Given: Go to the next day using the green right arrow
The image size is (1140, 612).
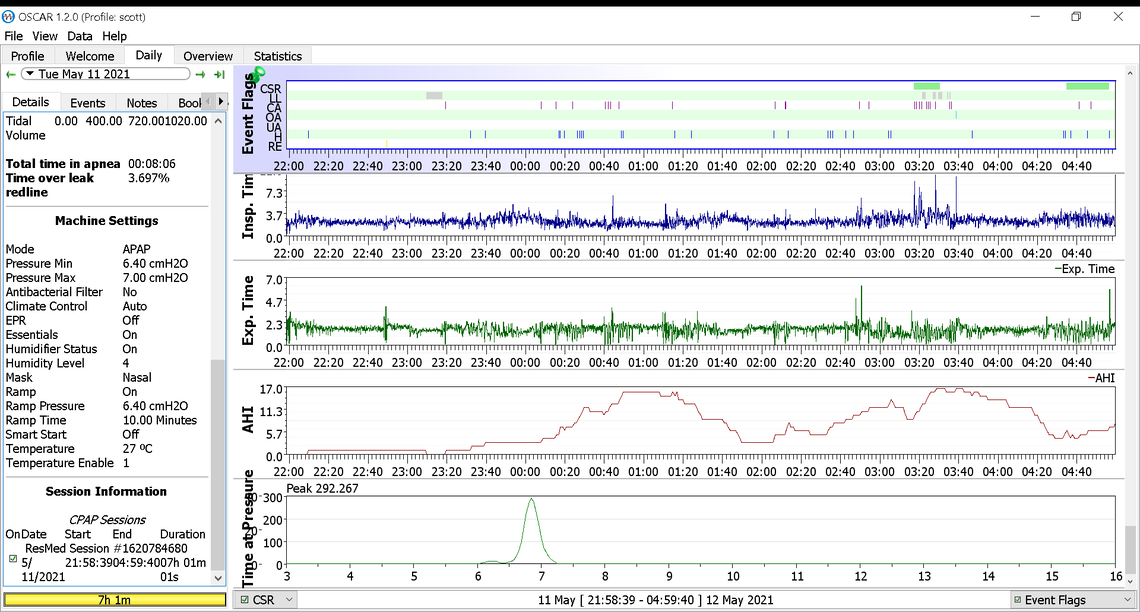Looking at the screenshot, I should coord(200,74).
